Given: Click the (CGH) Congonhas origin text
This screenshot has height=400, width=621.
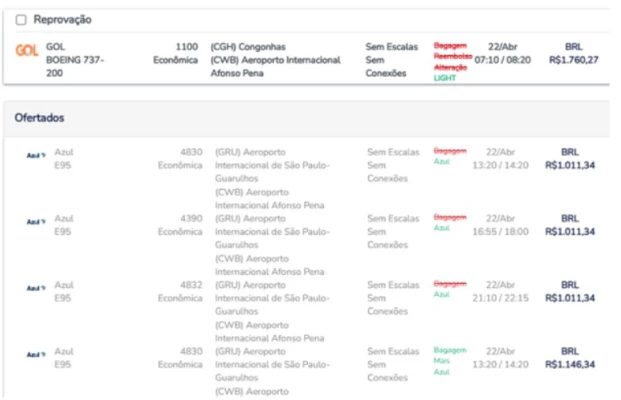Looking at the screenshot, I should (x=248, y=47).
